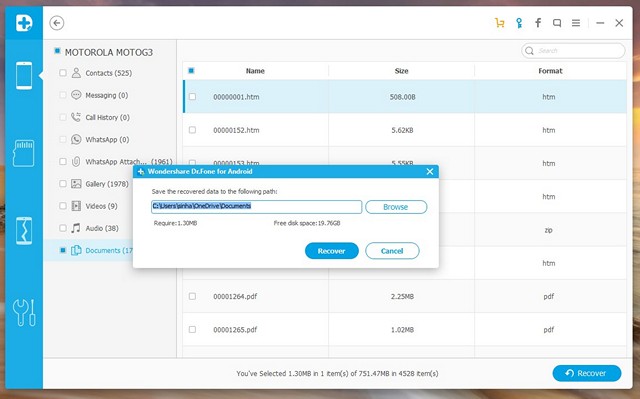Check the Contacts (525) checkbox
This screenshot has width=640, height=399.
pyautogui.click(x=63, y=73)
